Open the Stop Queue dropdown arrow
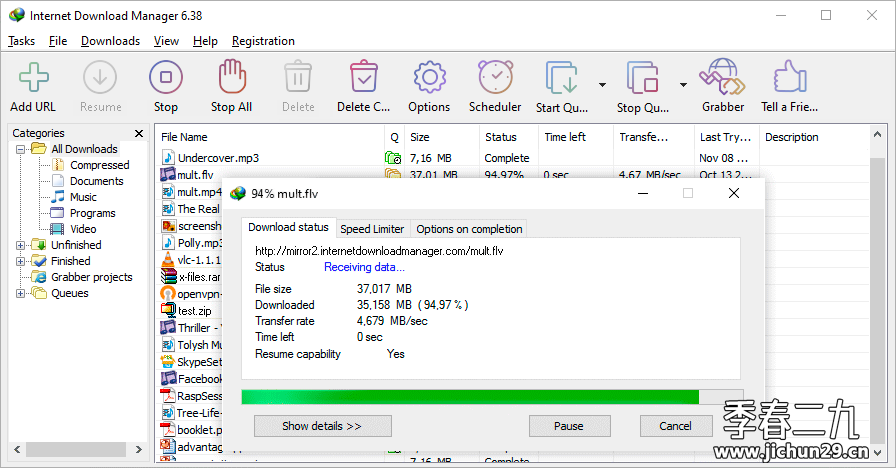The width and height of the screenshot is (896, 468). tap(683, 85)
